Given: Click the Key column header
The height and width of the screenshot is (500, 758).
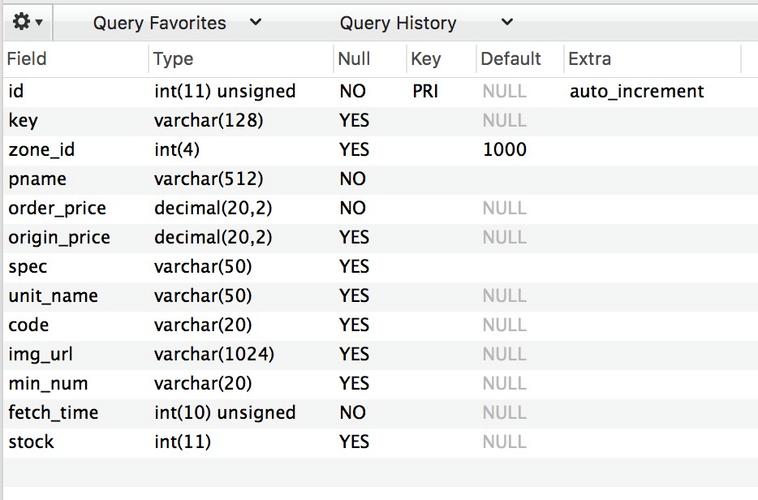Looking at the screenshot, I should (425, 59).
